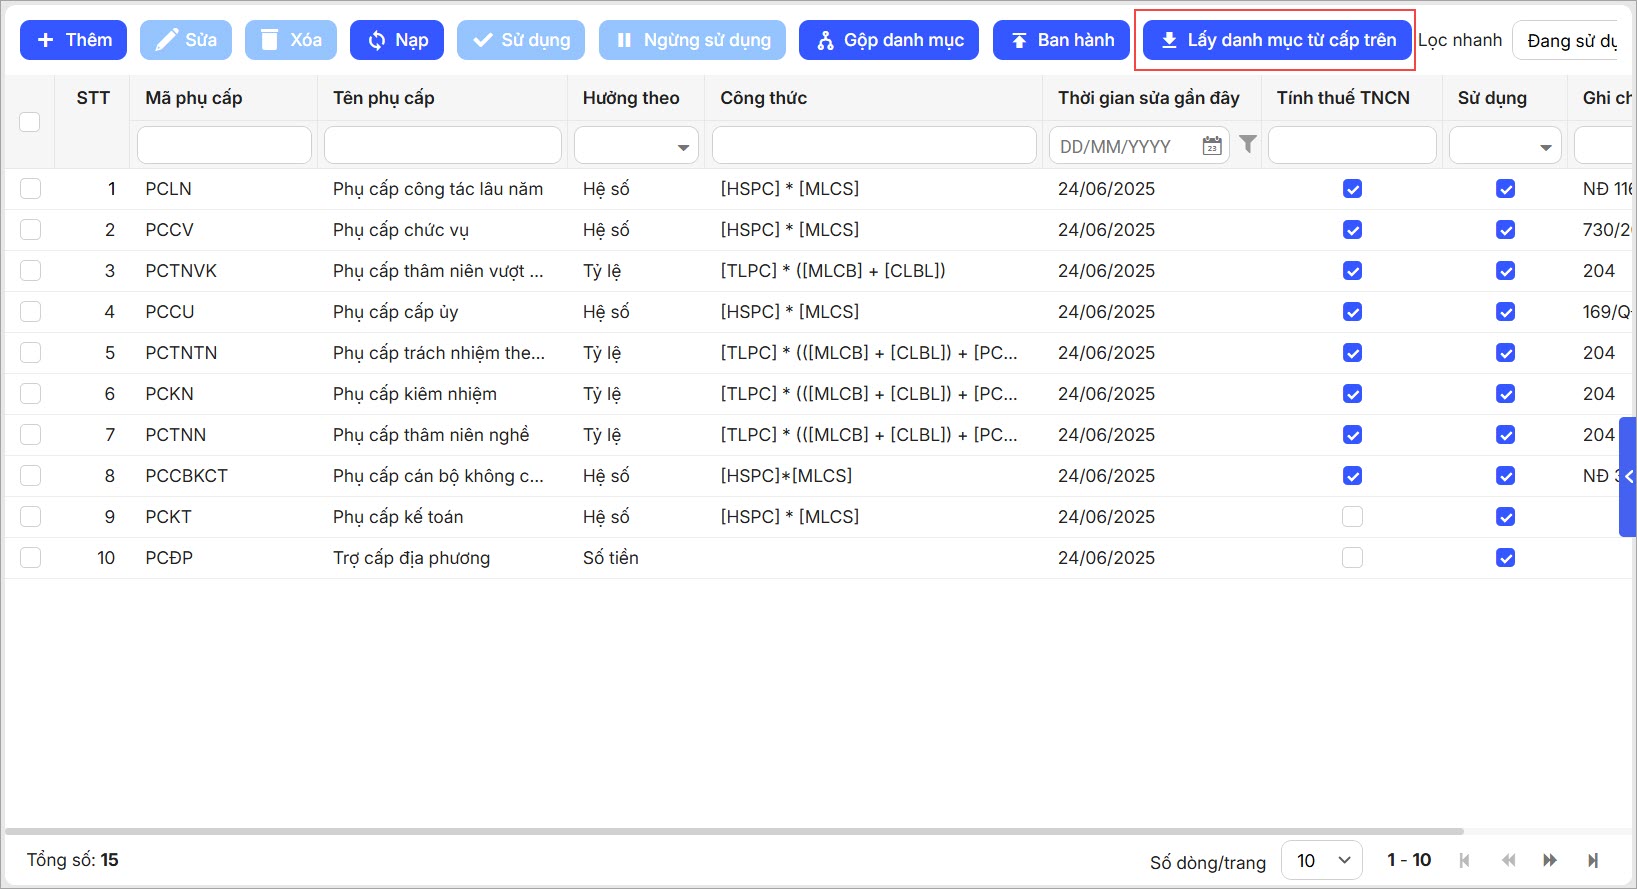1637x889 pixels.
Task: Toggle Tính thuế TNCN for PCKT row
Action: pos(1352,517)
